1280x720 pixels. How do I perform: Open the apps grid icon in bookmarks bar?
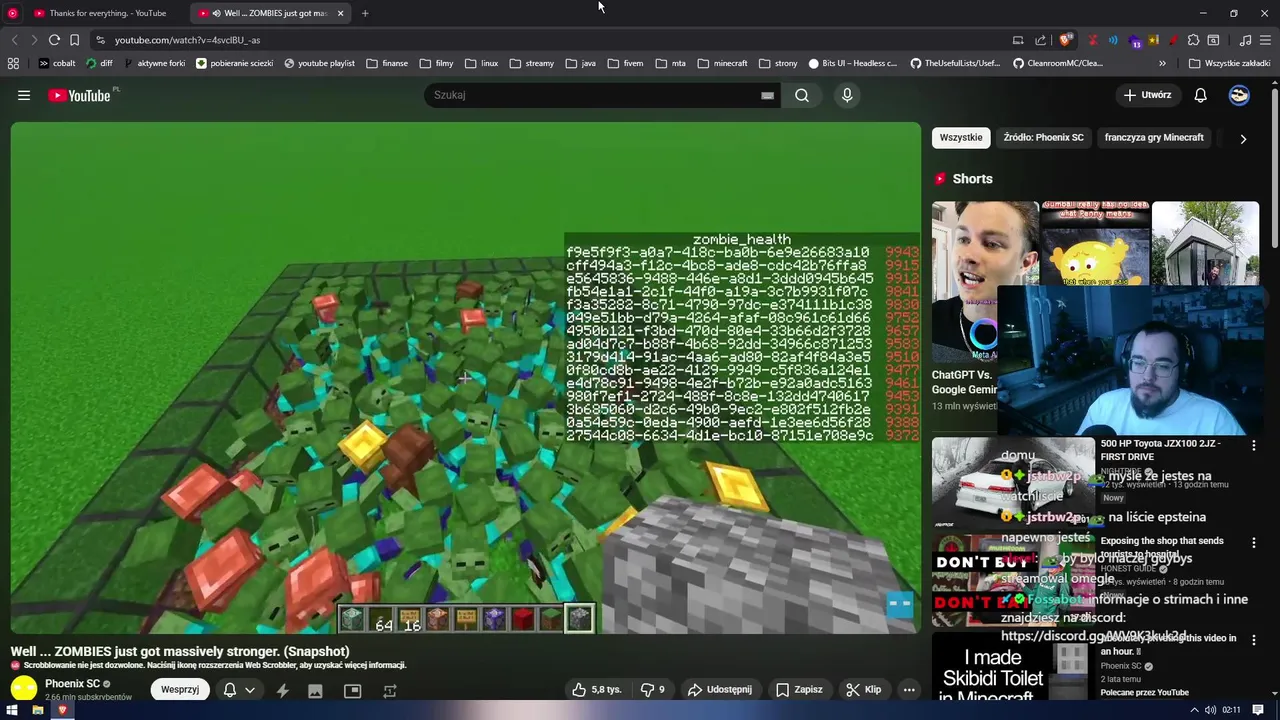[x=13, y=63]
